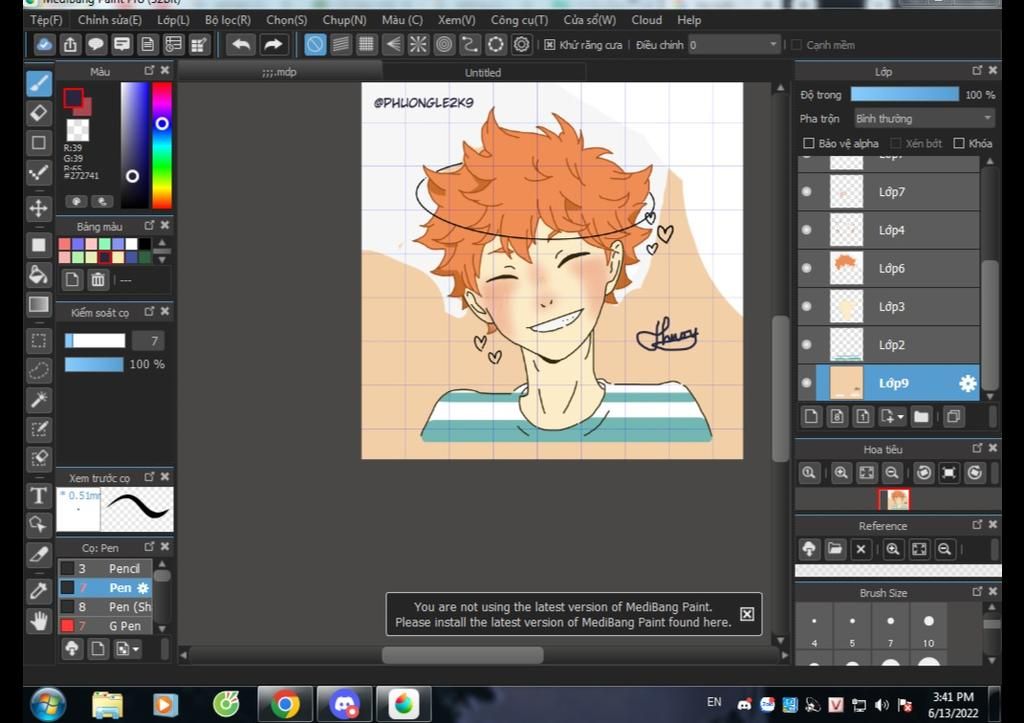Open the Công cụ(T) menu
The width and height of the screenshot is (1024, 723).
[519, 20]
